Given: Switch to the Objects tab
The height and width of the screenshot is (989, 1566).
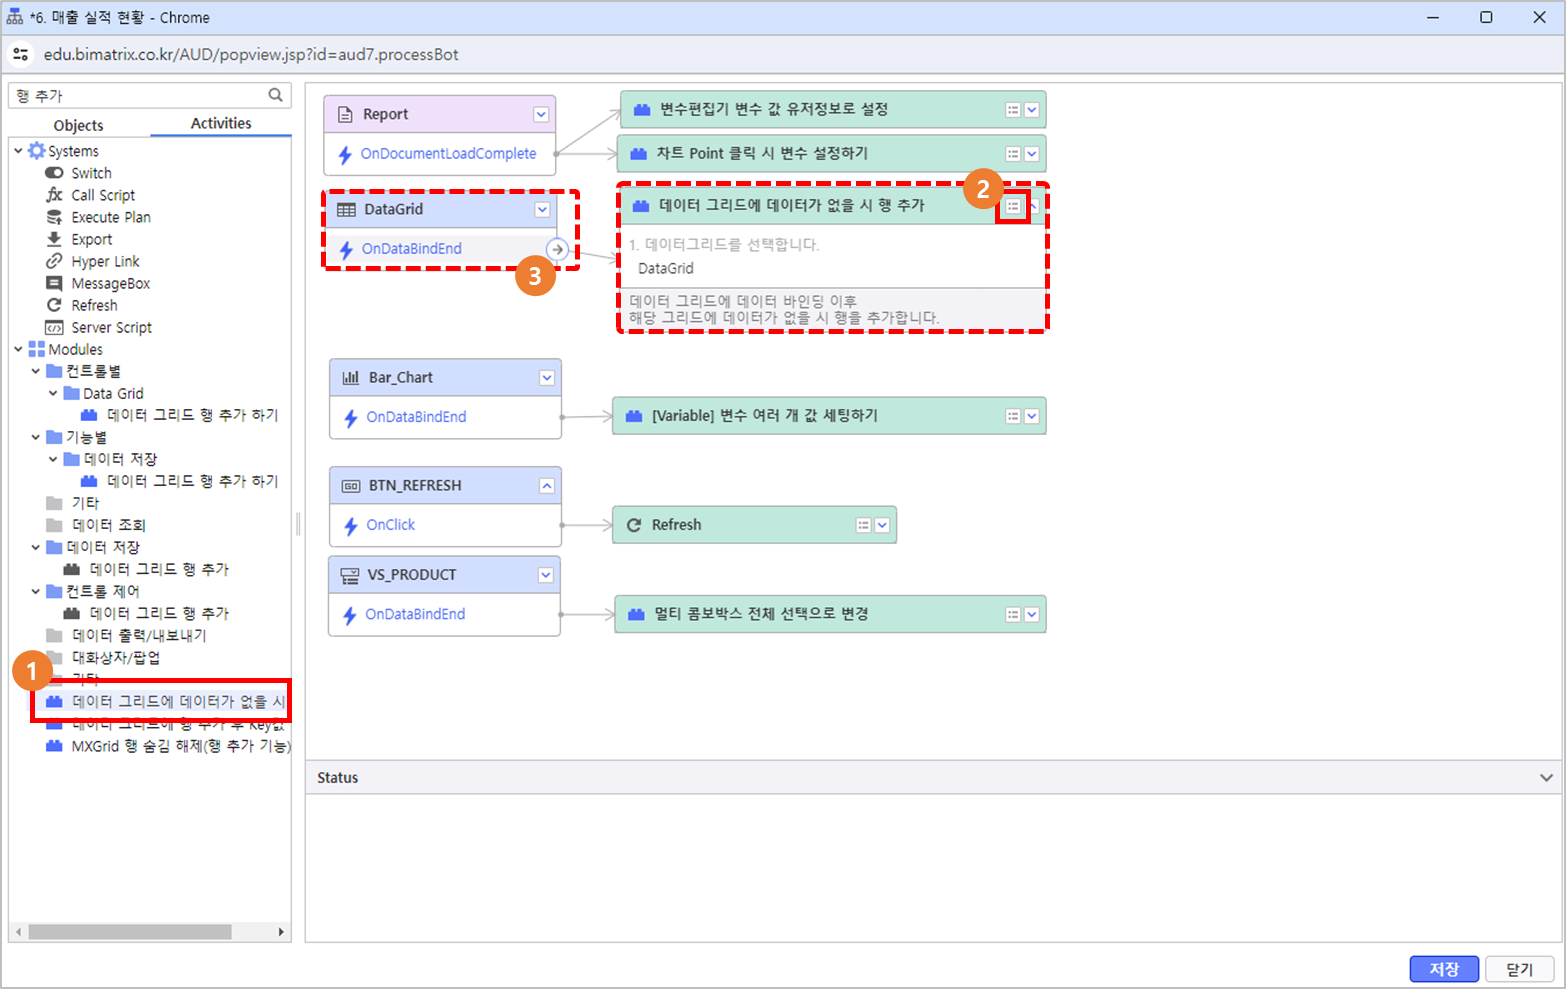Looking at the screenshot, I should coord(79,125).
